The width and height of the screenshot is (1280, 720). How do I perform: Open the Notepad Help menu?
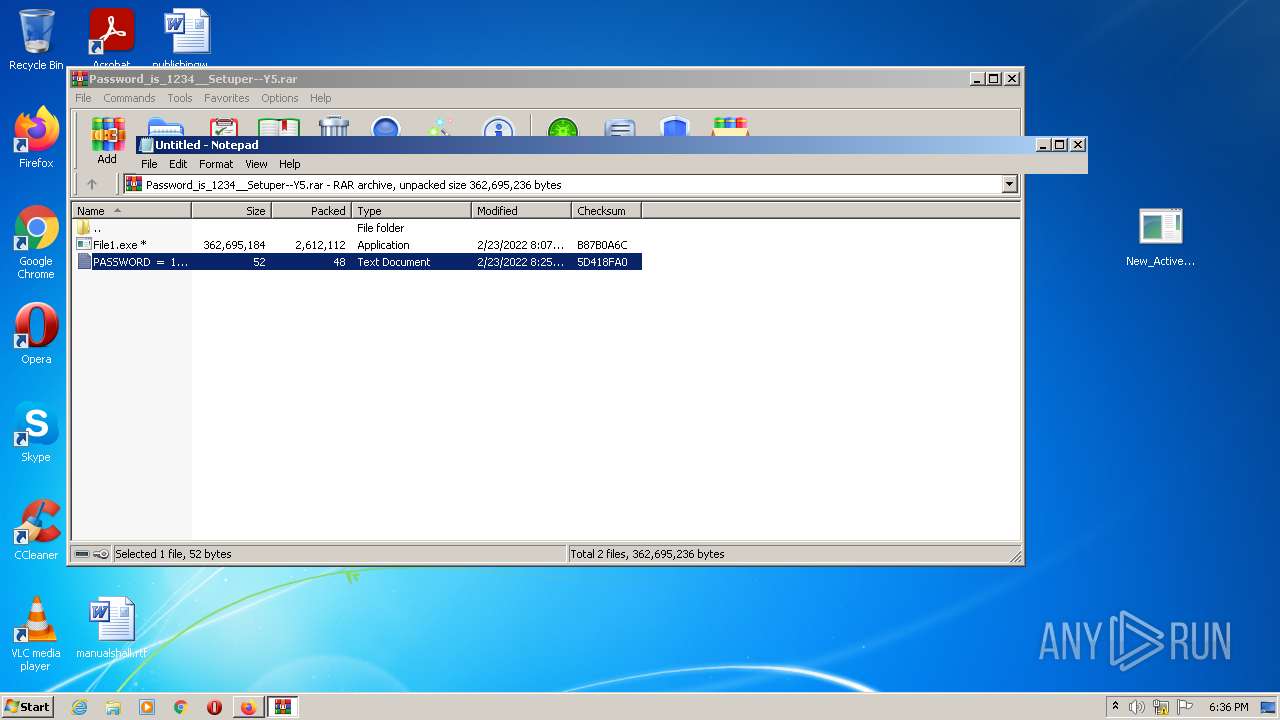pyautogui.click(x=289, y=164)
